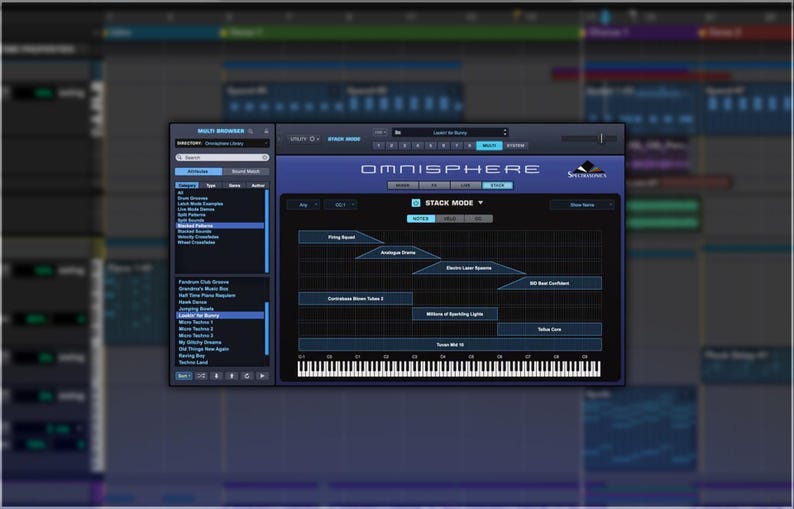
Task: Select the All category
Action: [x=220, y=192]
